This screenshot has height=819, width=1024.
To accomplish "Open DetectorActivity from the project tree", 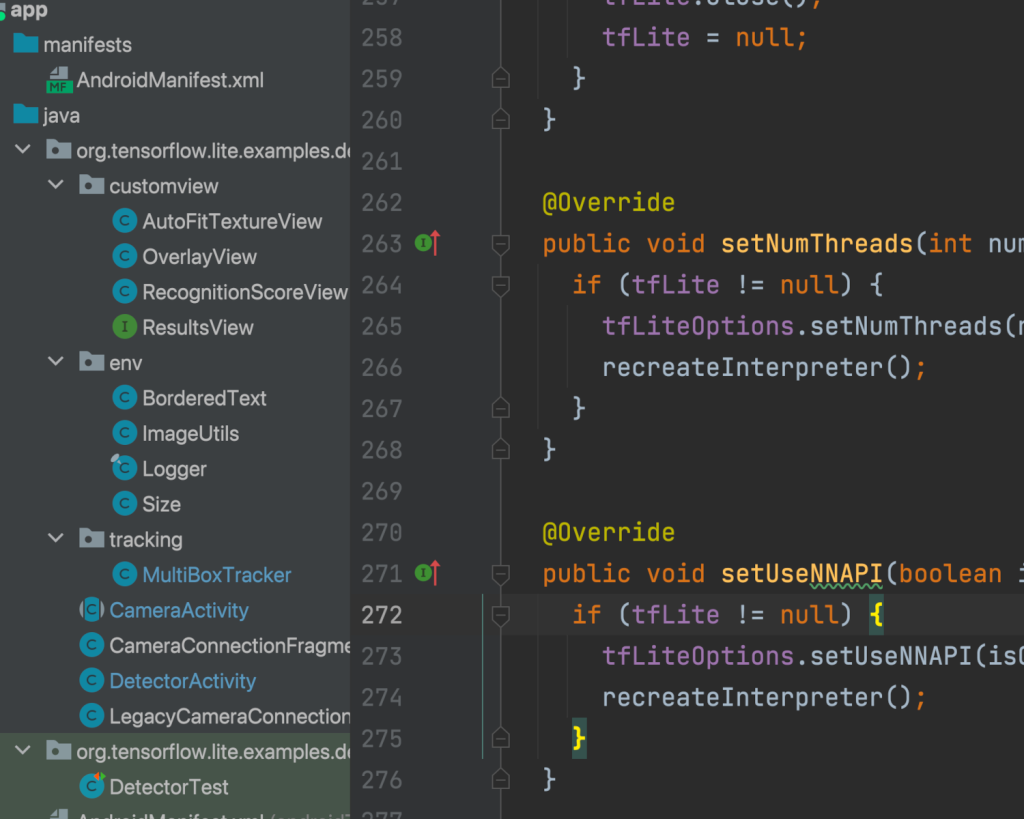I will pos(182,681).
